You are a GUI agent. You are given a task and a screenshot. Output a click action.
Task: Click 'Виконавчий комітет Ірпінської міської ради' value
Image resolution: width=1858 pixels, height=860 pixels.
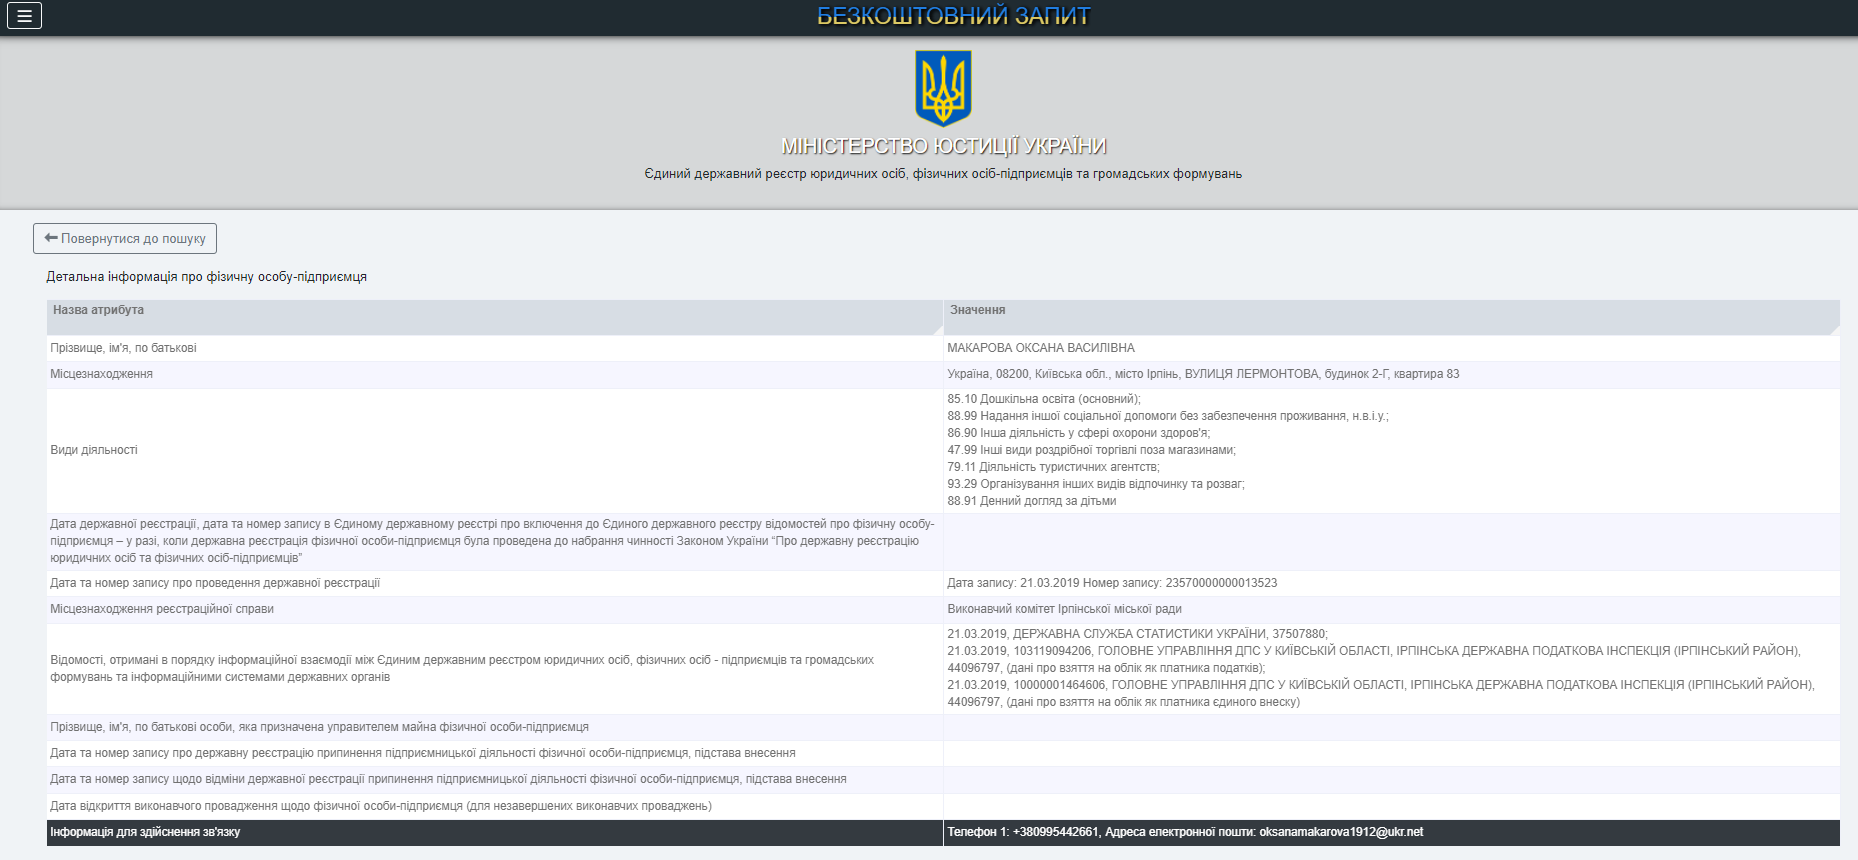pyautogui.click(x=1064, y=609)
